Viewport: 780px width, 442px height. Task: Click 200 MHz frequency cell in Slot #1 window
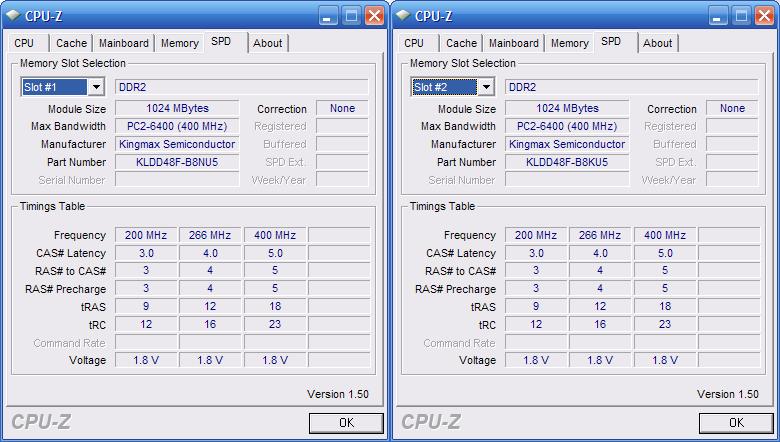(x=146, y=235)
